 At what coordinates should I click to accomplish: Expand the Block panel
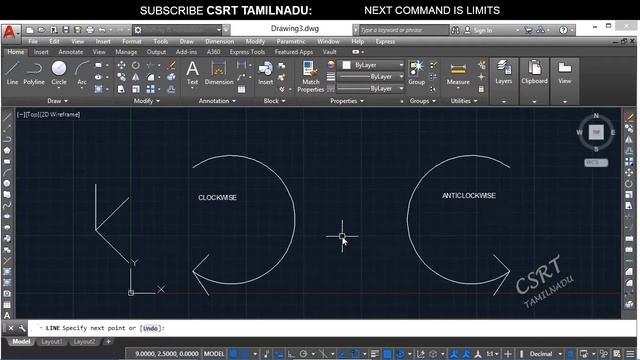[x=274, y=101]
